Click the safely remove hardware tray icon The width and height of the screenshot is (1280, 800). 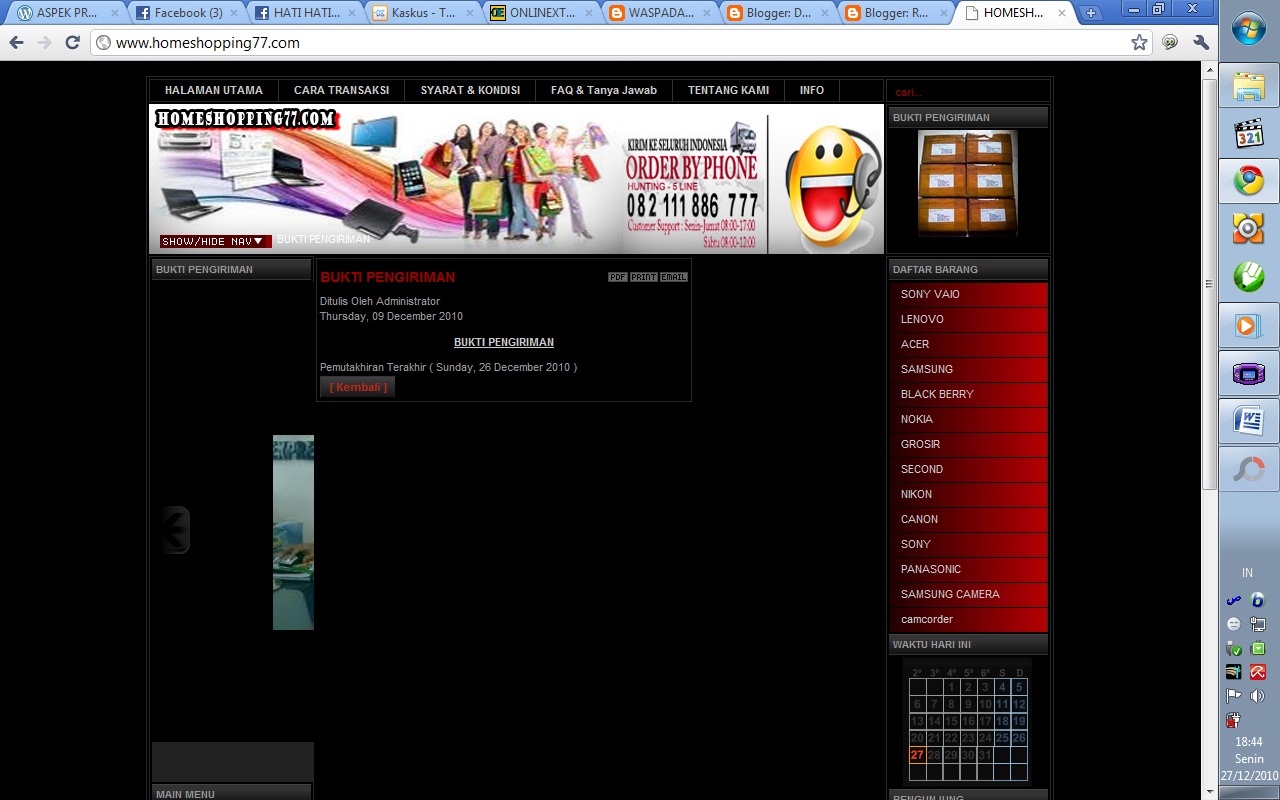(1234, 648)
